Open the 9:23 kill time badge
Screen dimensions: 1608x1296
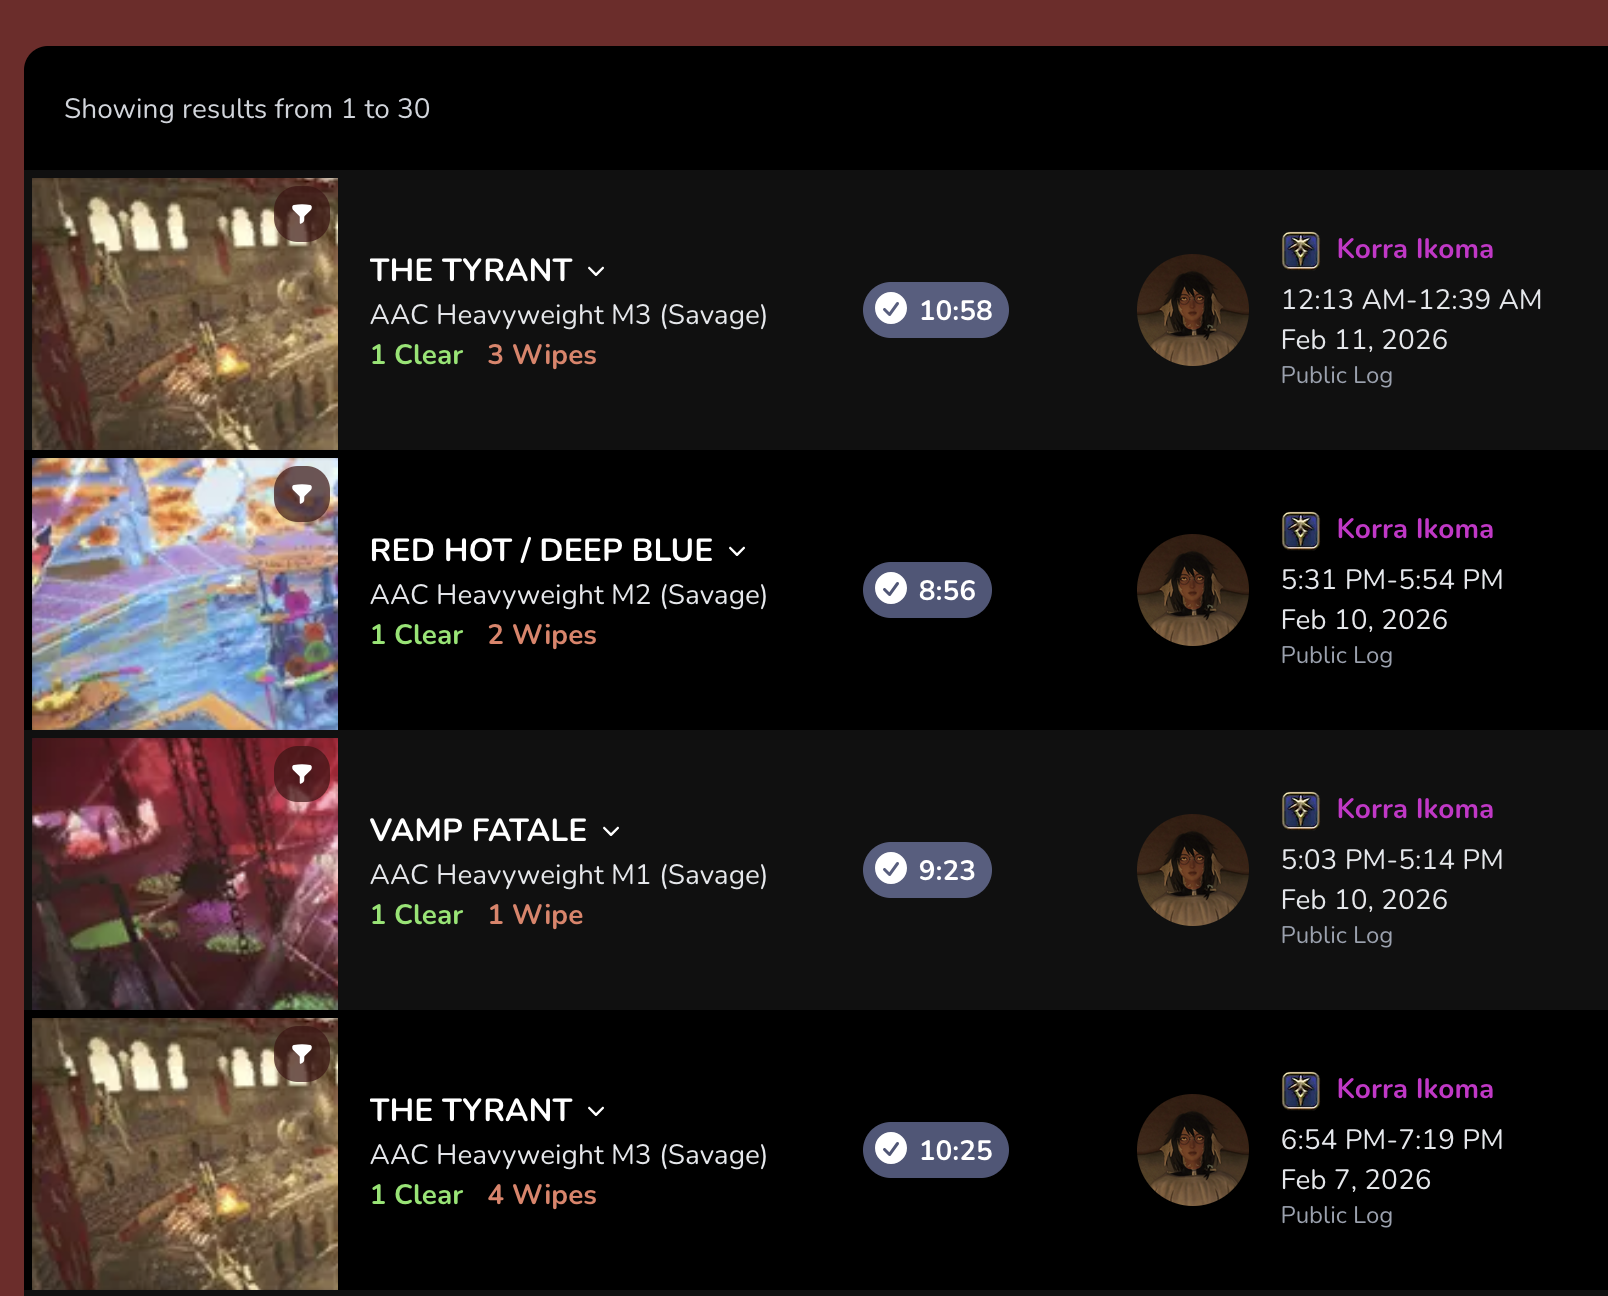coord(927,870)
